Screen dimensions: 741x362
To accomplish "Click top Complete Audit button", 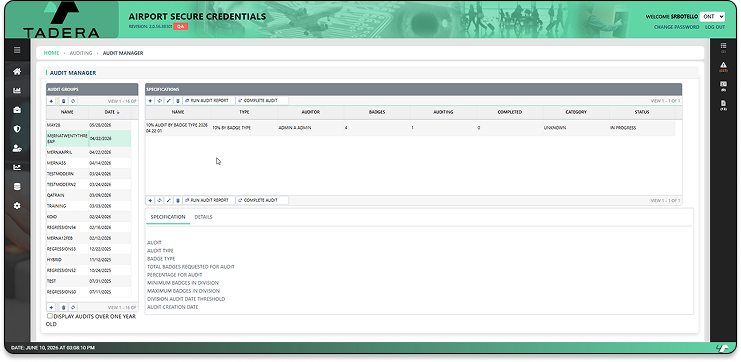I will (x=262, y=101).
